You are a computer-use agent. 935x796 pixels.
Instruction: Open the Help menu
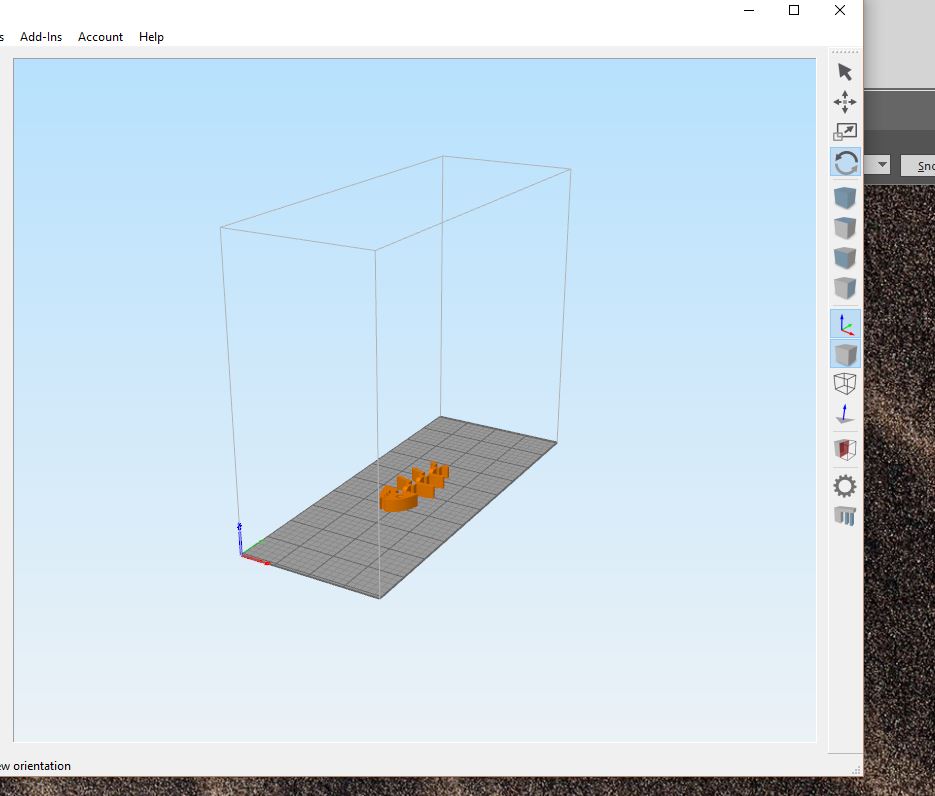coord(151,37)
